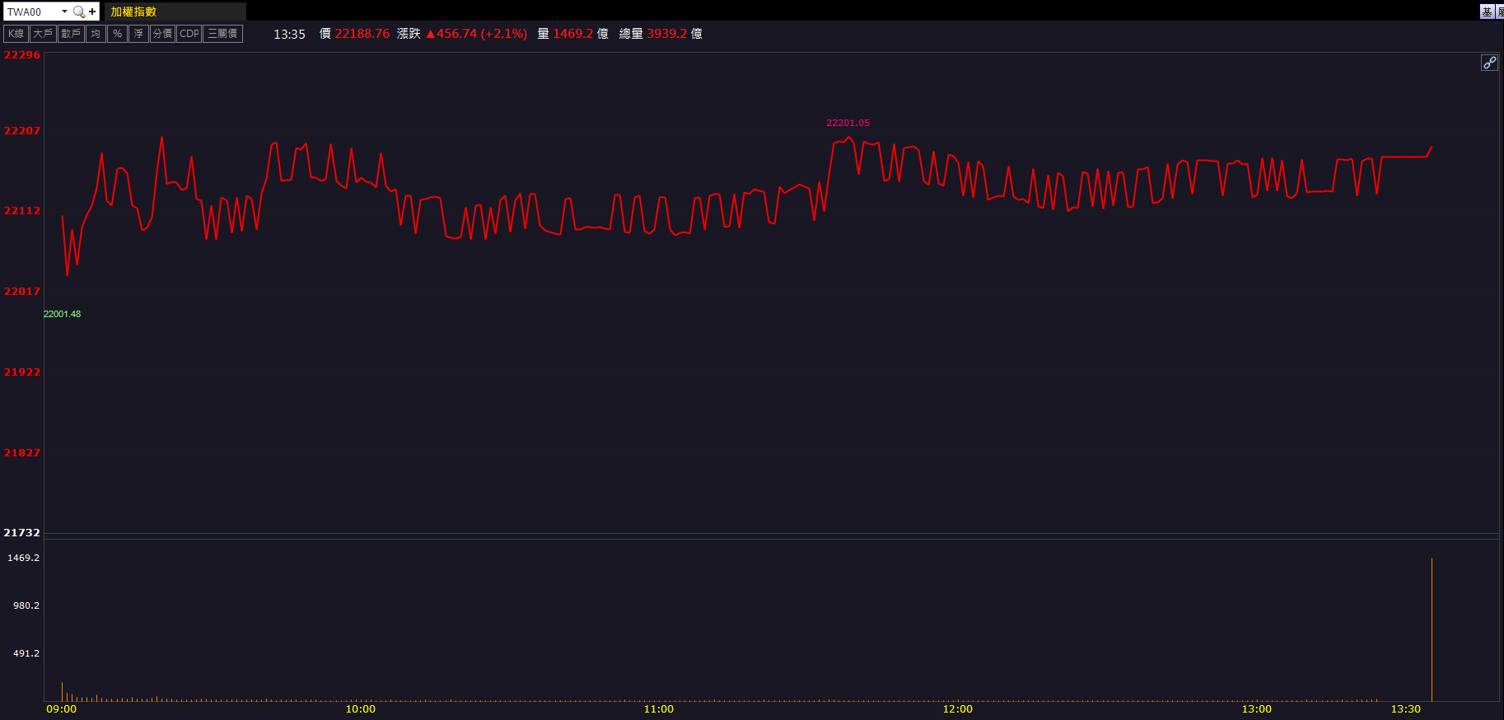The image size is (1504, 720).
Task: Toggle the % percentage scale button
Action: coord(117,34)
